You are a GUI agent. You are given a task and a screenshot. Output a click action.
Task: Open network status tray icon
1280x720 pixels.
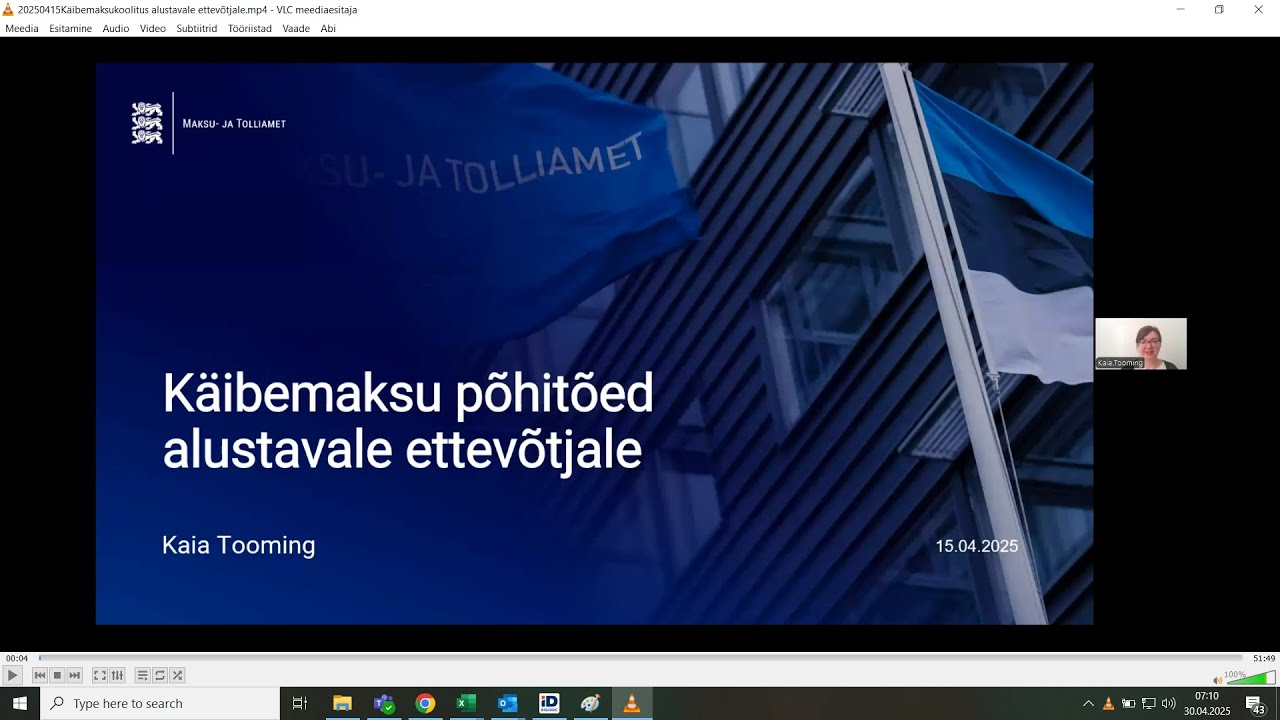[1148, 704]
